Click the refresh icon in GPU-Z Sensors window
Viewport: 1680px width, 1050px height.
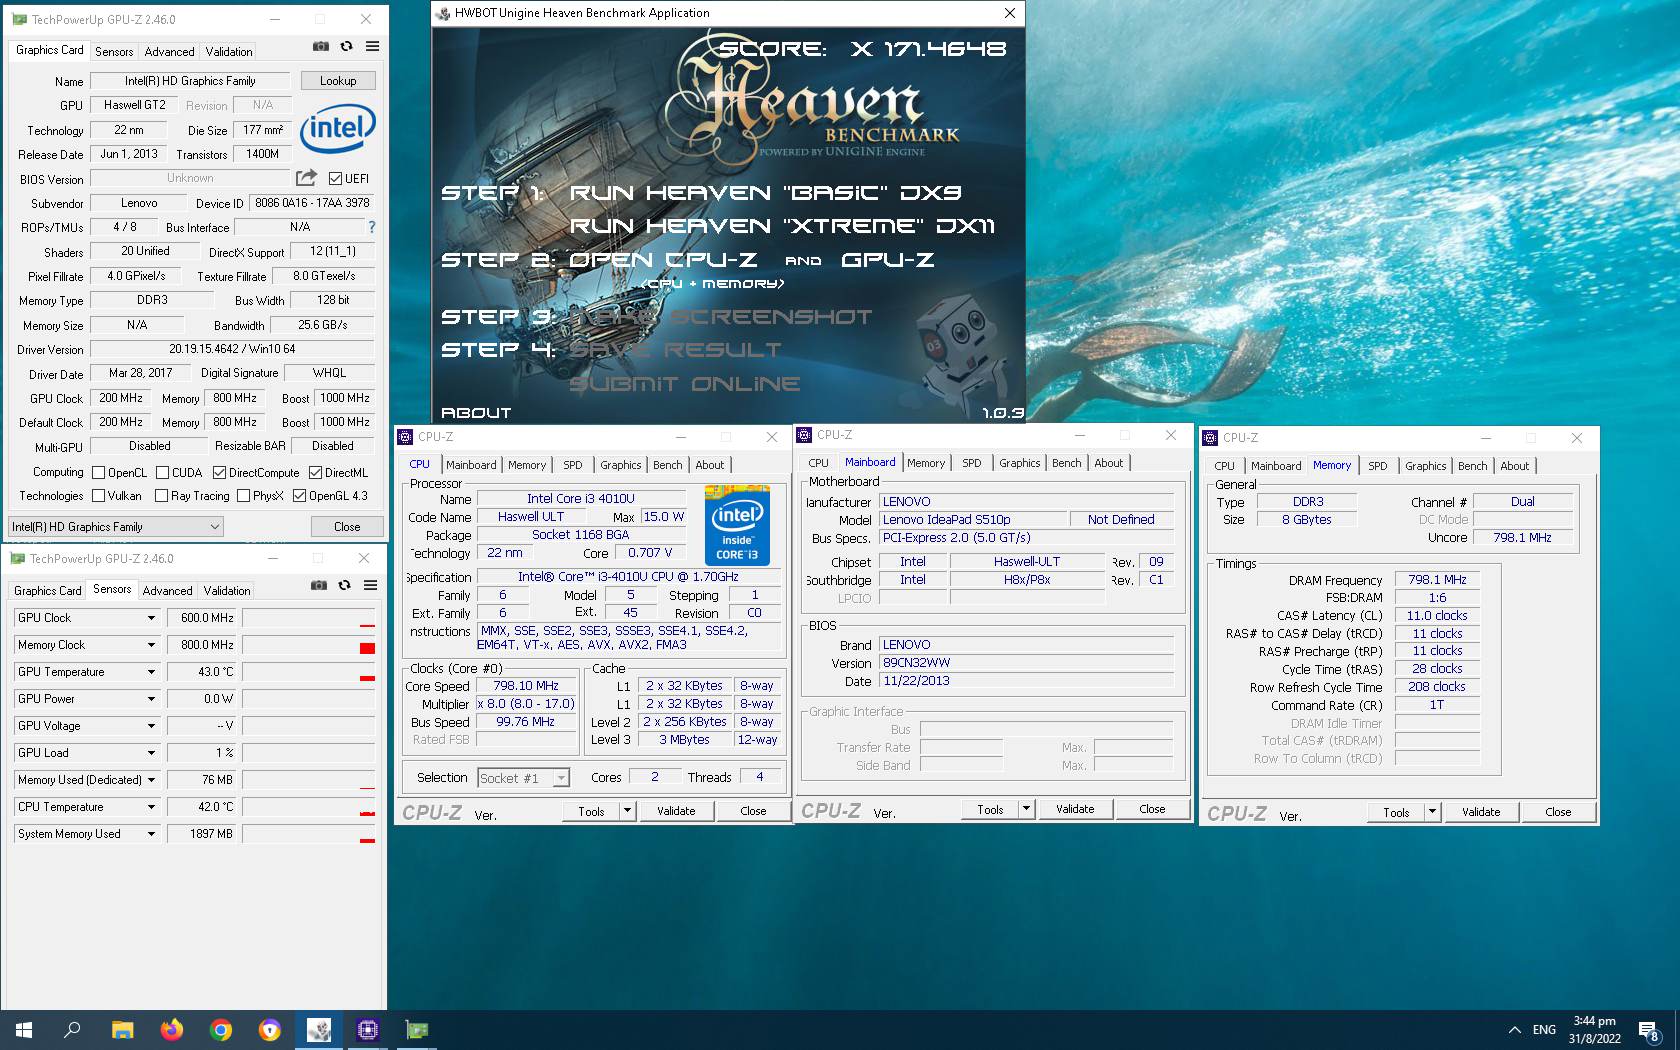tap(344, 585)
